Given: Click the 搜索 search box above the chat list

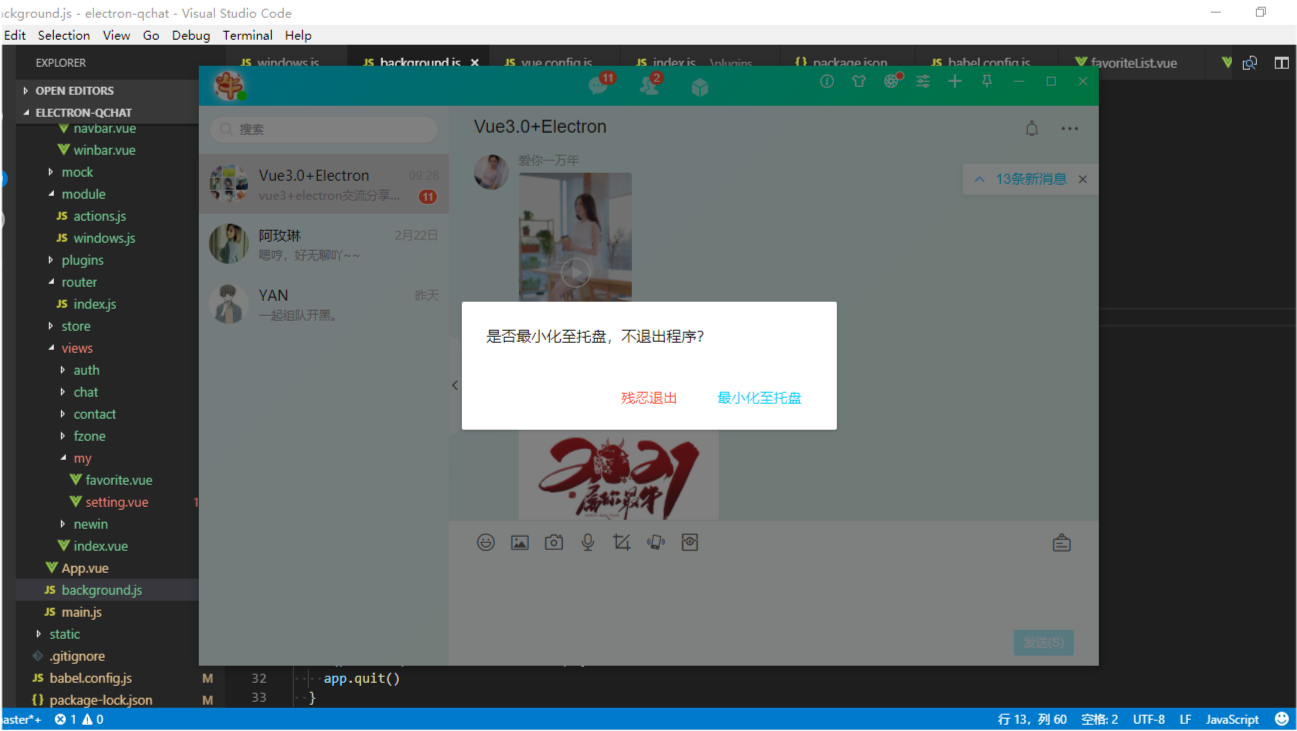Looking at the screenshot, I should click(323, 129).
